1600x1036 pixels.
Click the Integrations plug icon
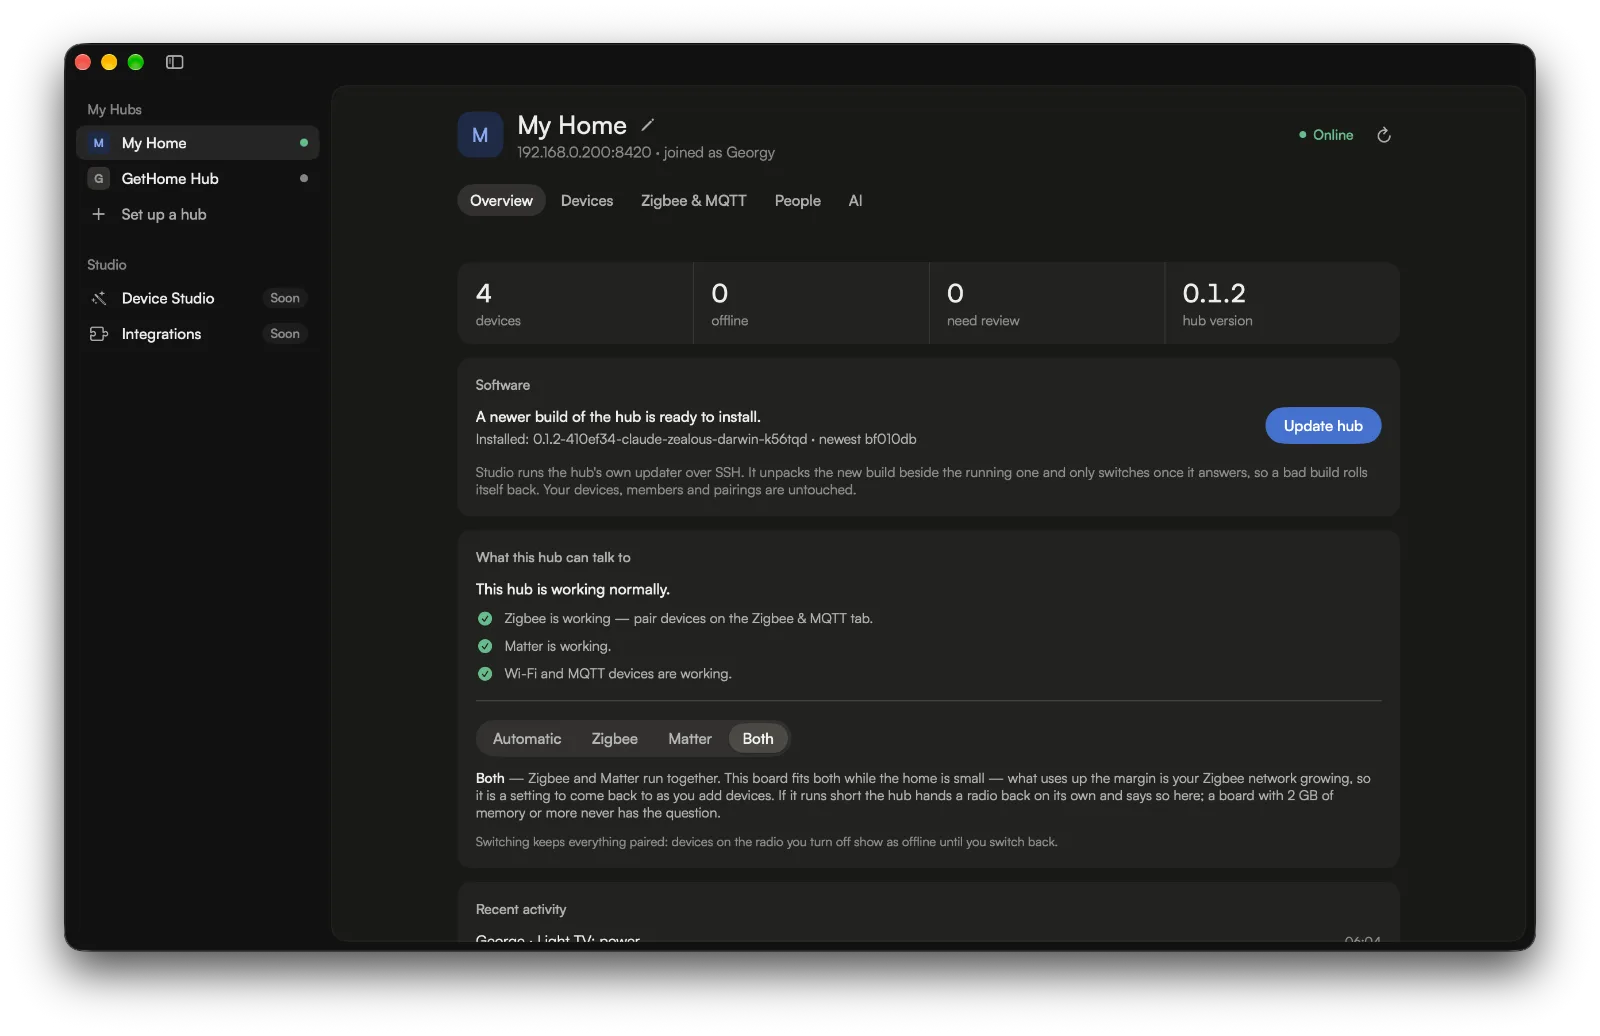pyautogui.click(x=99, y=334)
